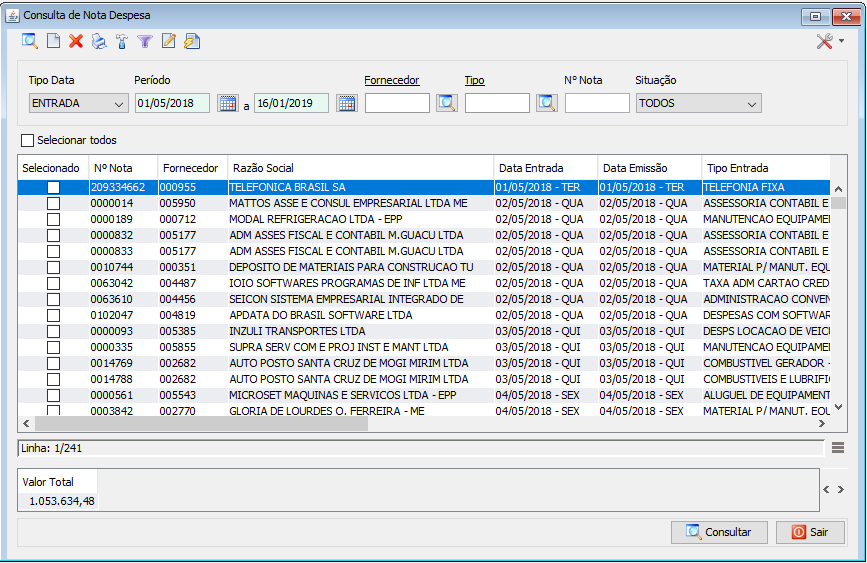This screenshot has width=867, height=563.
Task: Sort by Nº Nota column header
Action: coord(123,168)
